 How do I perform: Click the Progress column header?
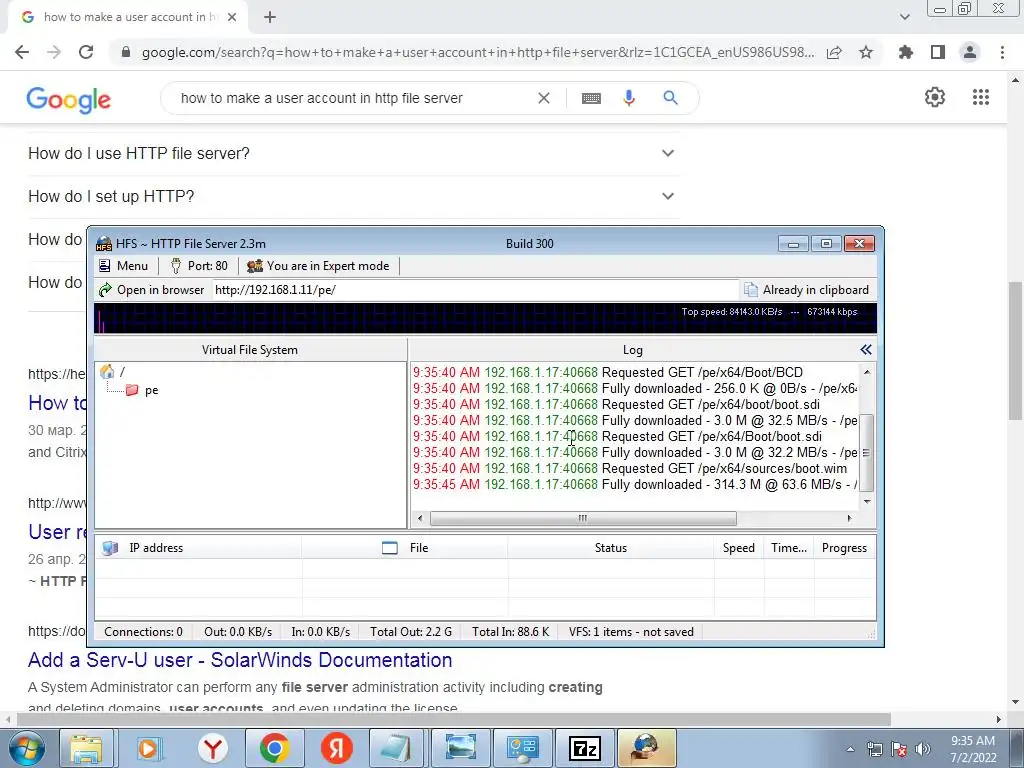[x=844, y=548]
